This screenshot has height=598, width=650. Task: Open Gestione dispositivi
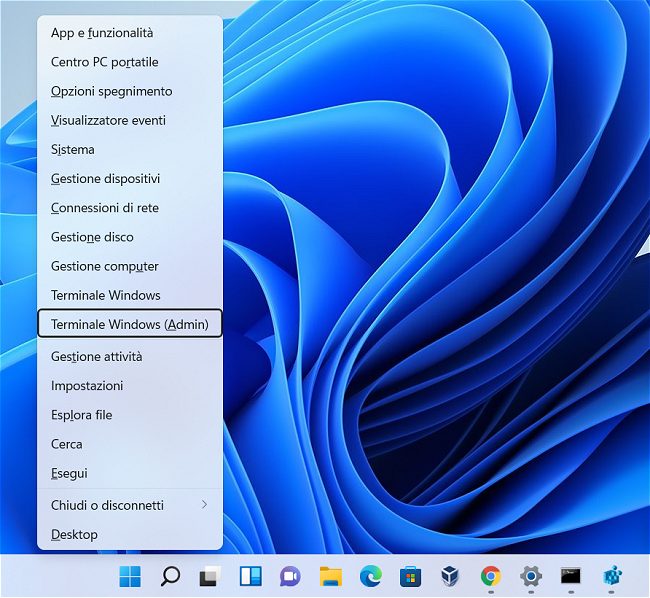pos(130,179)
